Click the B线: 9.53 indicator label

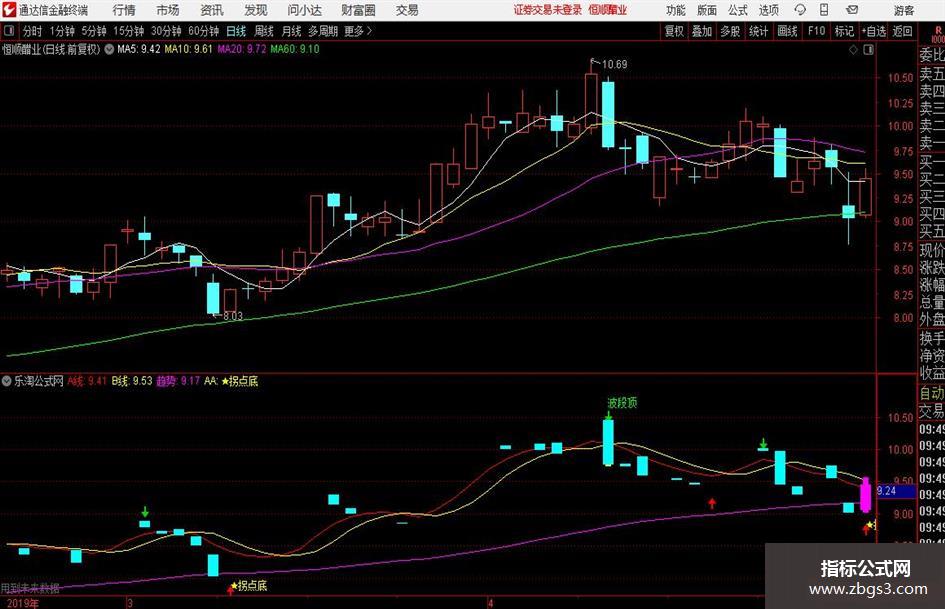(x=132, y=381)
